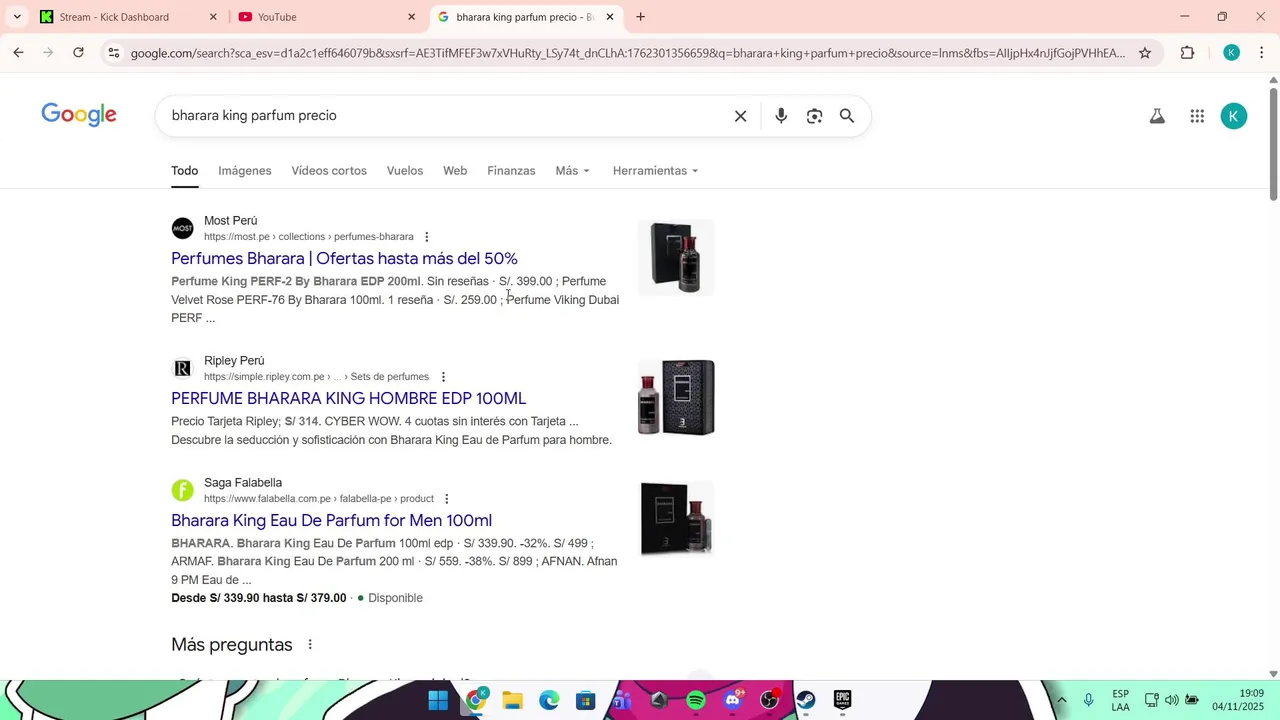Open more options for Ripley Perú result
The image size is (1280, 720).
(x=443, y=377)
